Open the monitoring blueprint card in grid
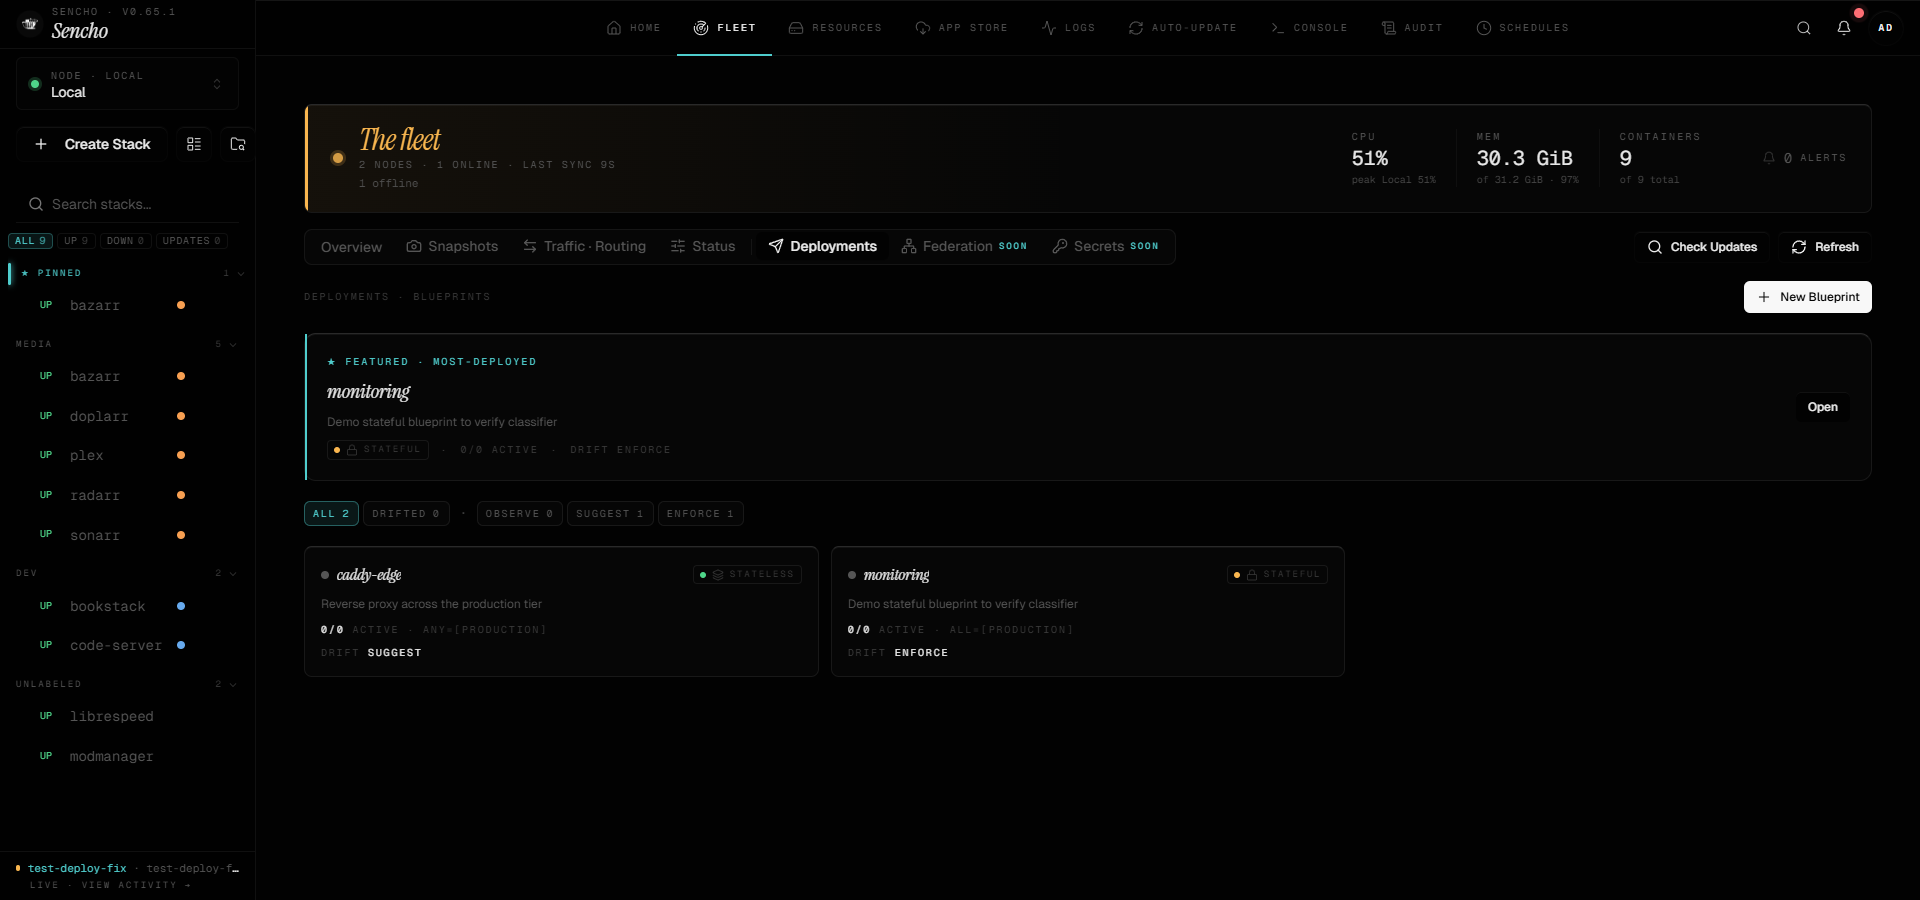 [1088, 612]
